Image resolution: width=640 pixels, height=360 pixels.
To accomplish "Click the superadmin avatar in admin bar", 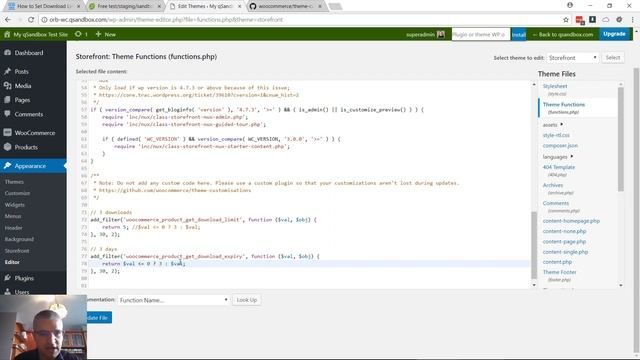I will coord(440,34).
